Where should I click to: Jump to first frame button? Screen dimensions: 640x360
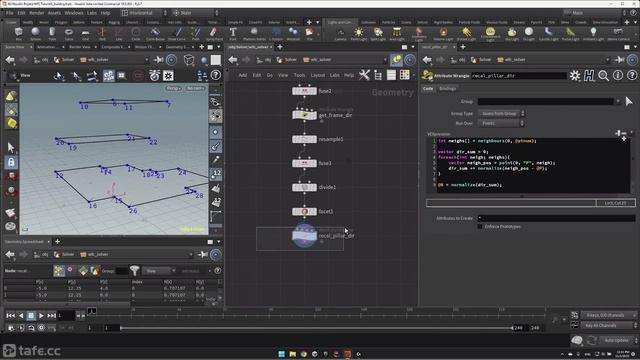coord(11,316)
